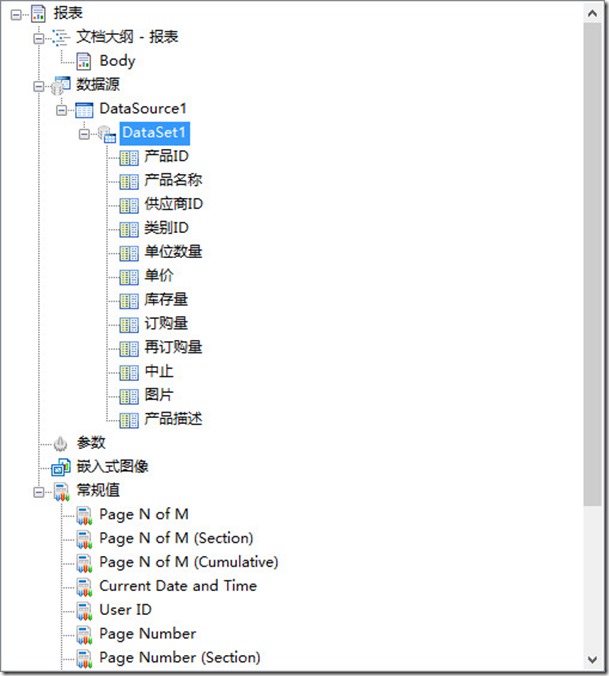Select the 报表 root label
Screen dimensions: 609x676
pyautogui.click(x=68, y=13)
